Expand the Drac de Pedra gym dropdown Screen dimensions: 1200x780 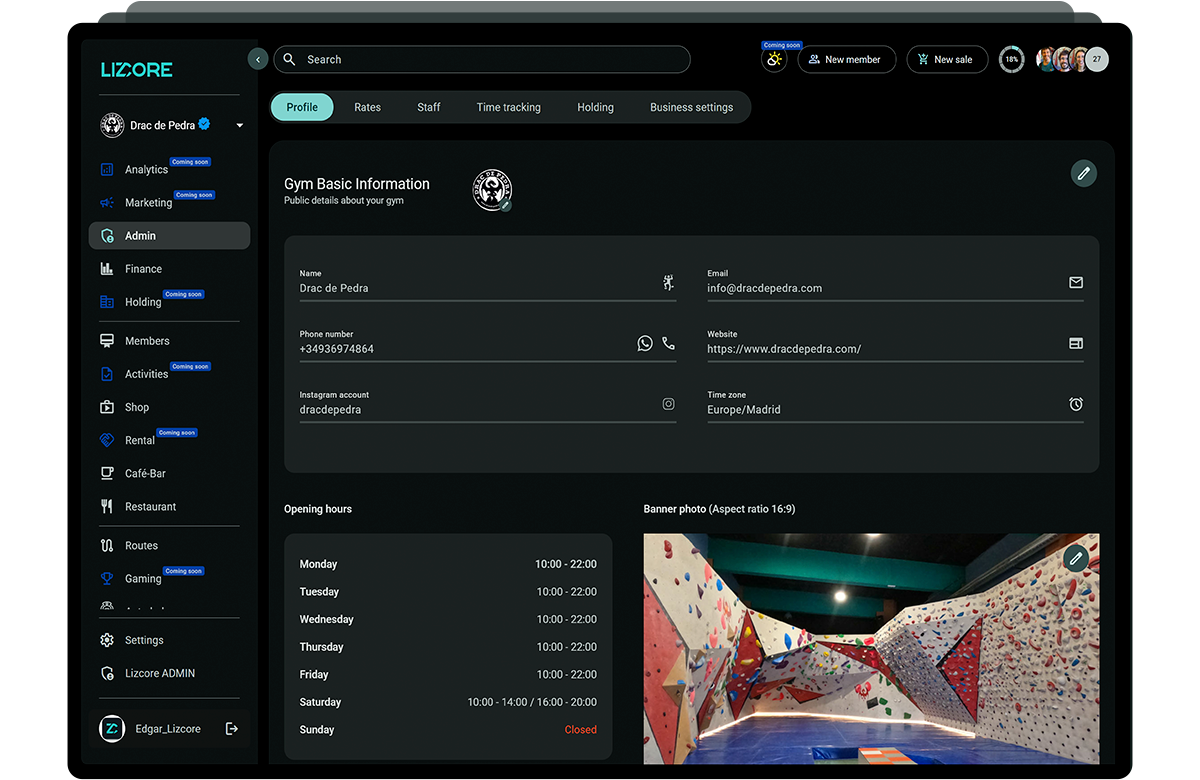239,126
